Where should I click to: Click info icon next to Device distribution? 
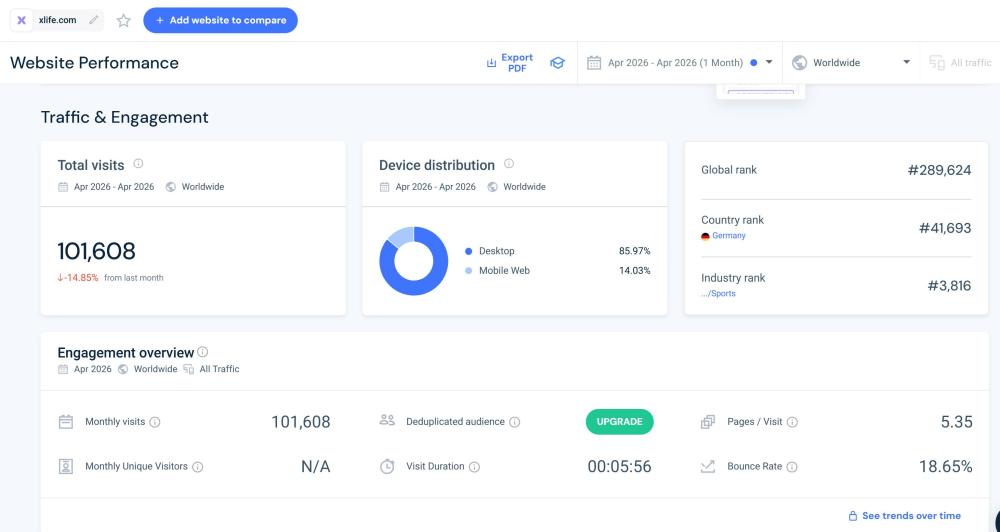pyautogui.click(x=509, y=164)
